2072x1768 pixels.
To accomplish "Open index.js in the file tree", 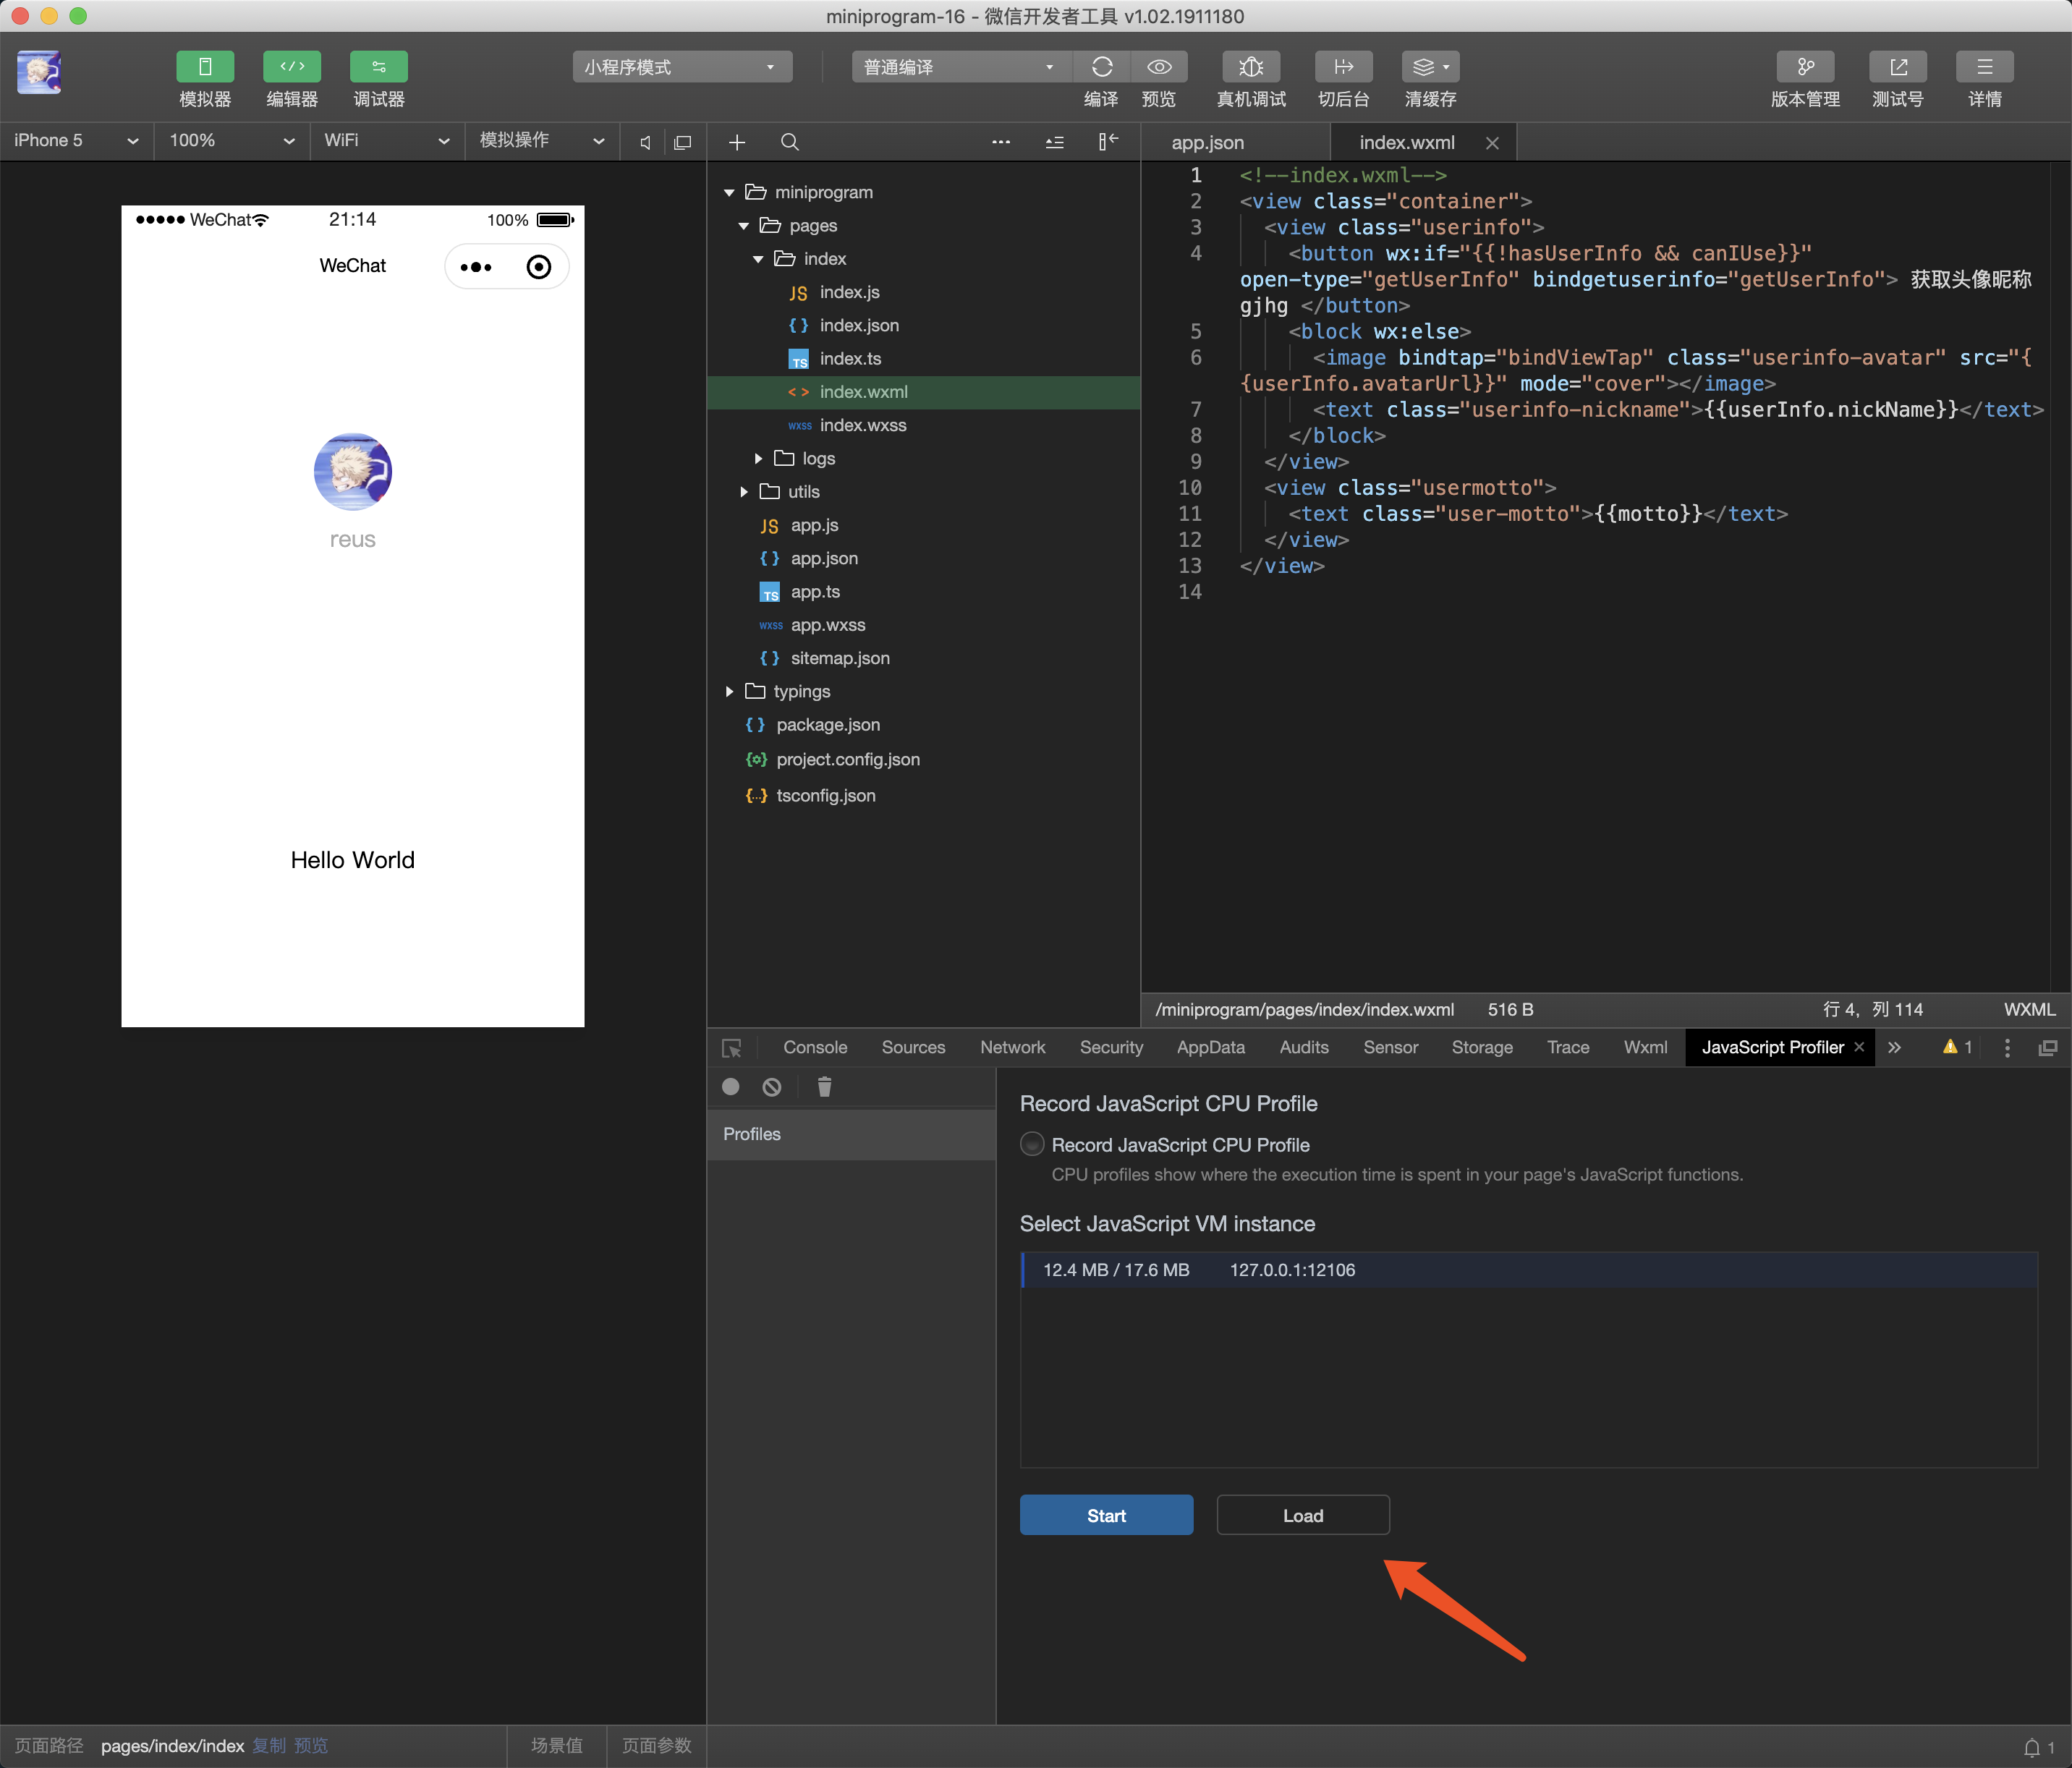I will pos(849,292).
